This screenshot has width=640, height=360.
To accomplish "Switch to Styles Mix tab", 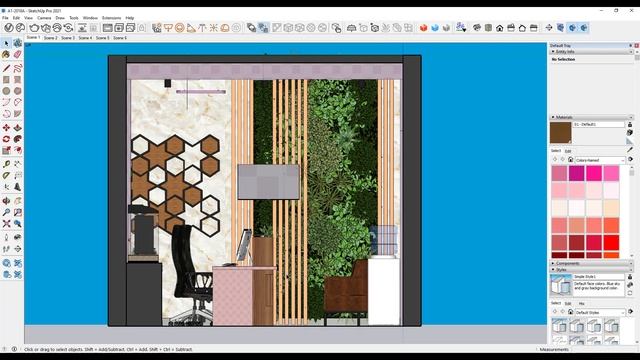I will [x=582, y=303].
